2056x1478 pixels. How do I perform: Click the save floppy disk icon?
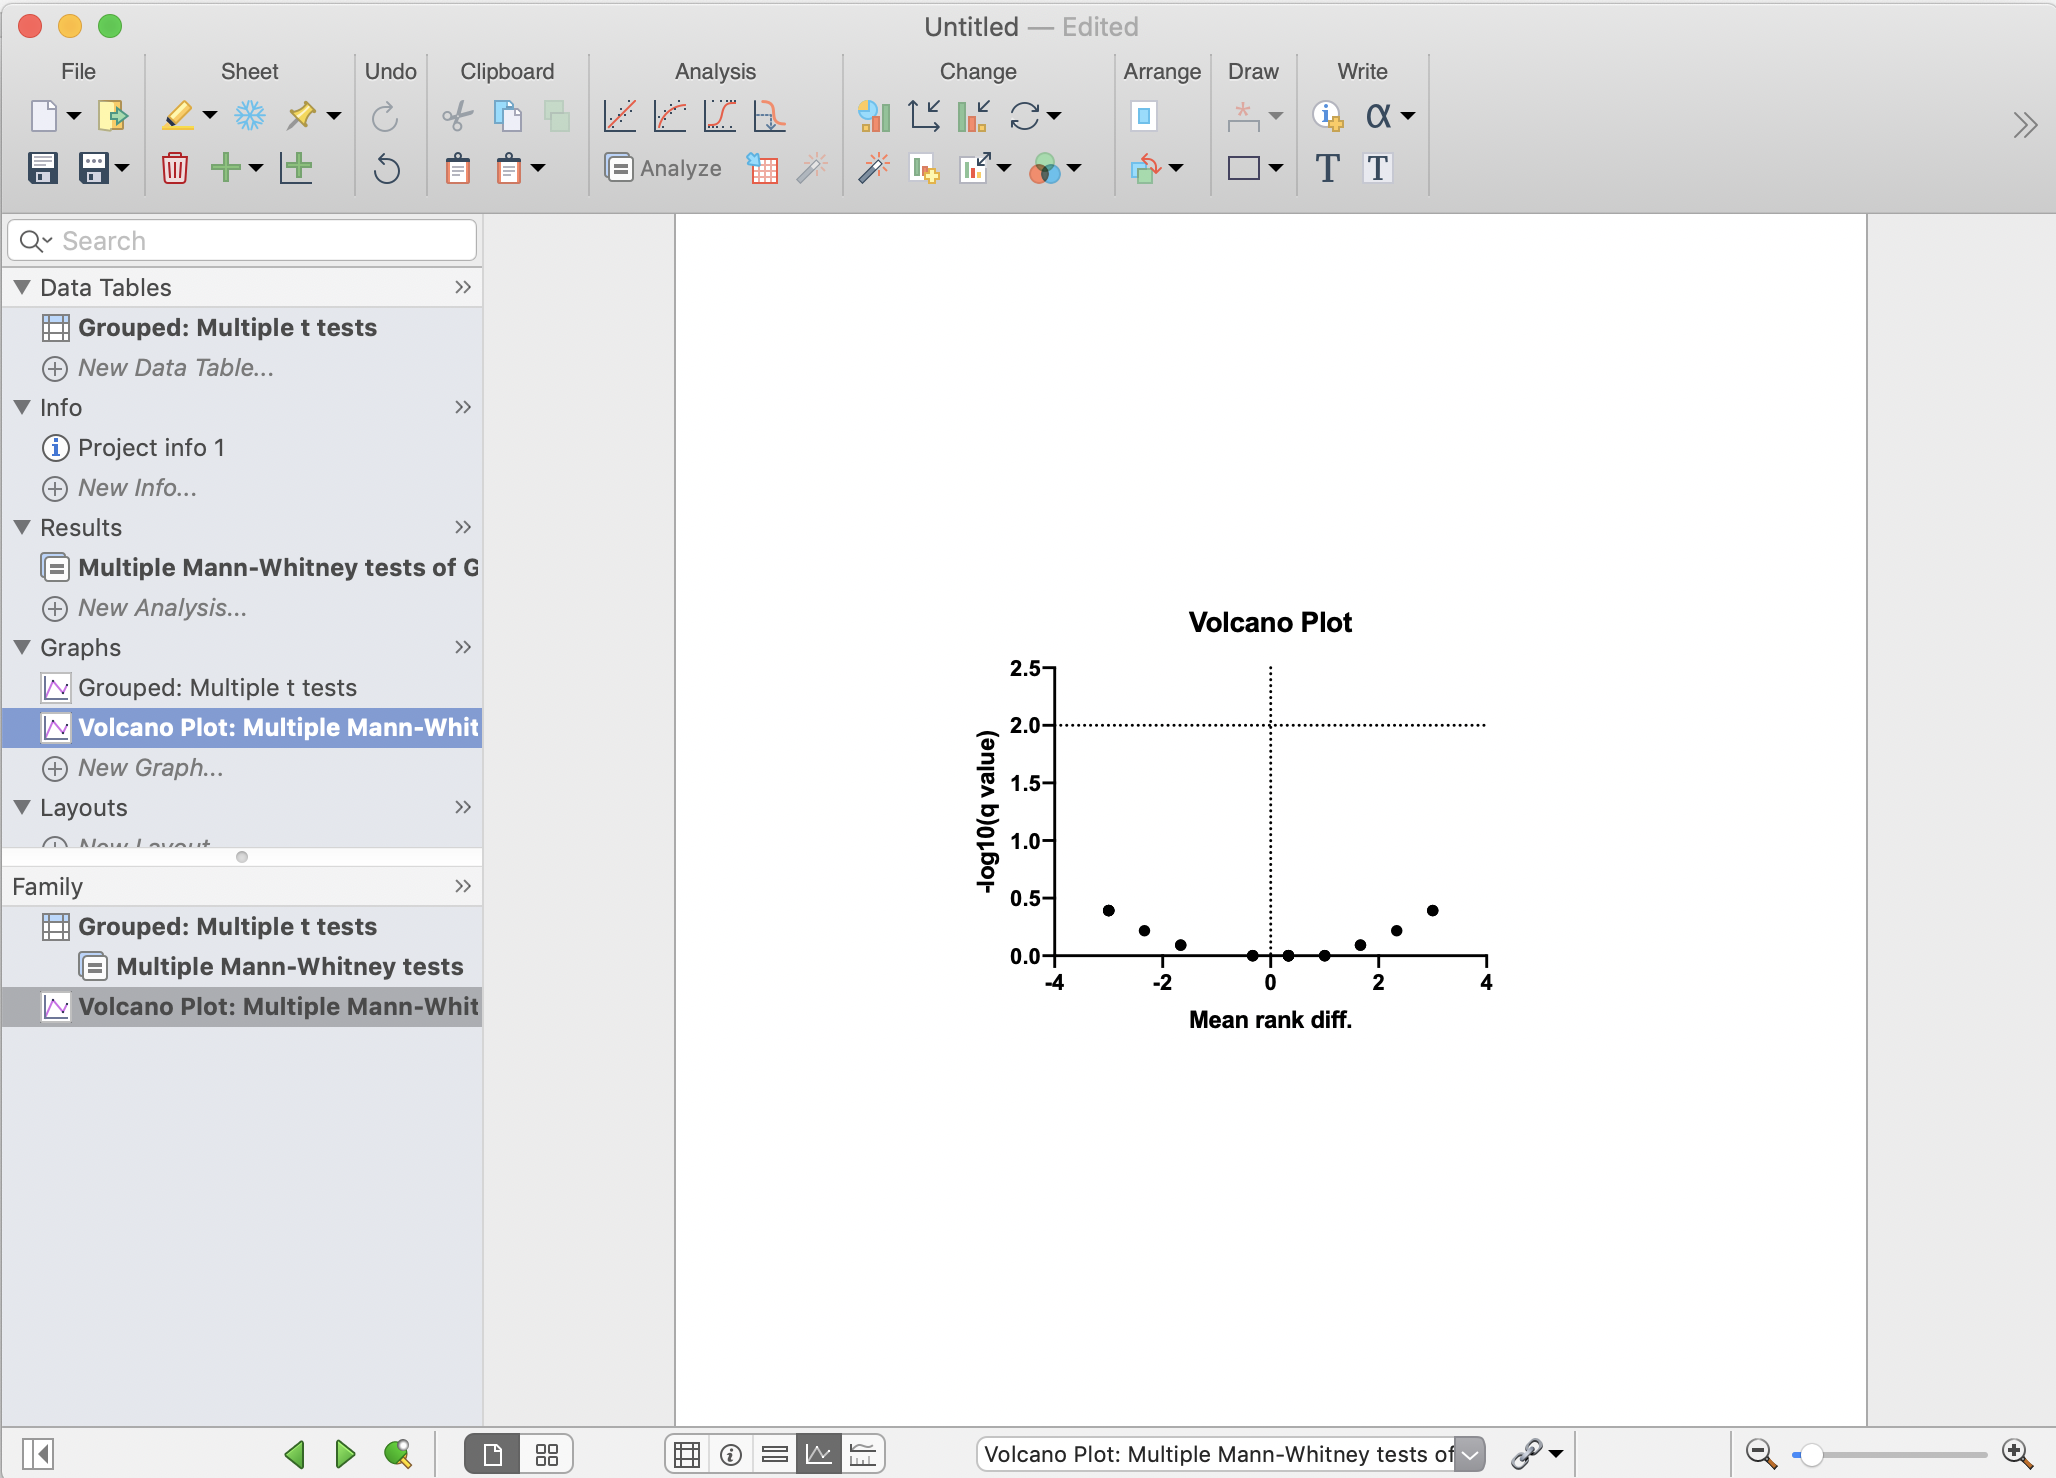(43, 168)
